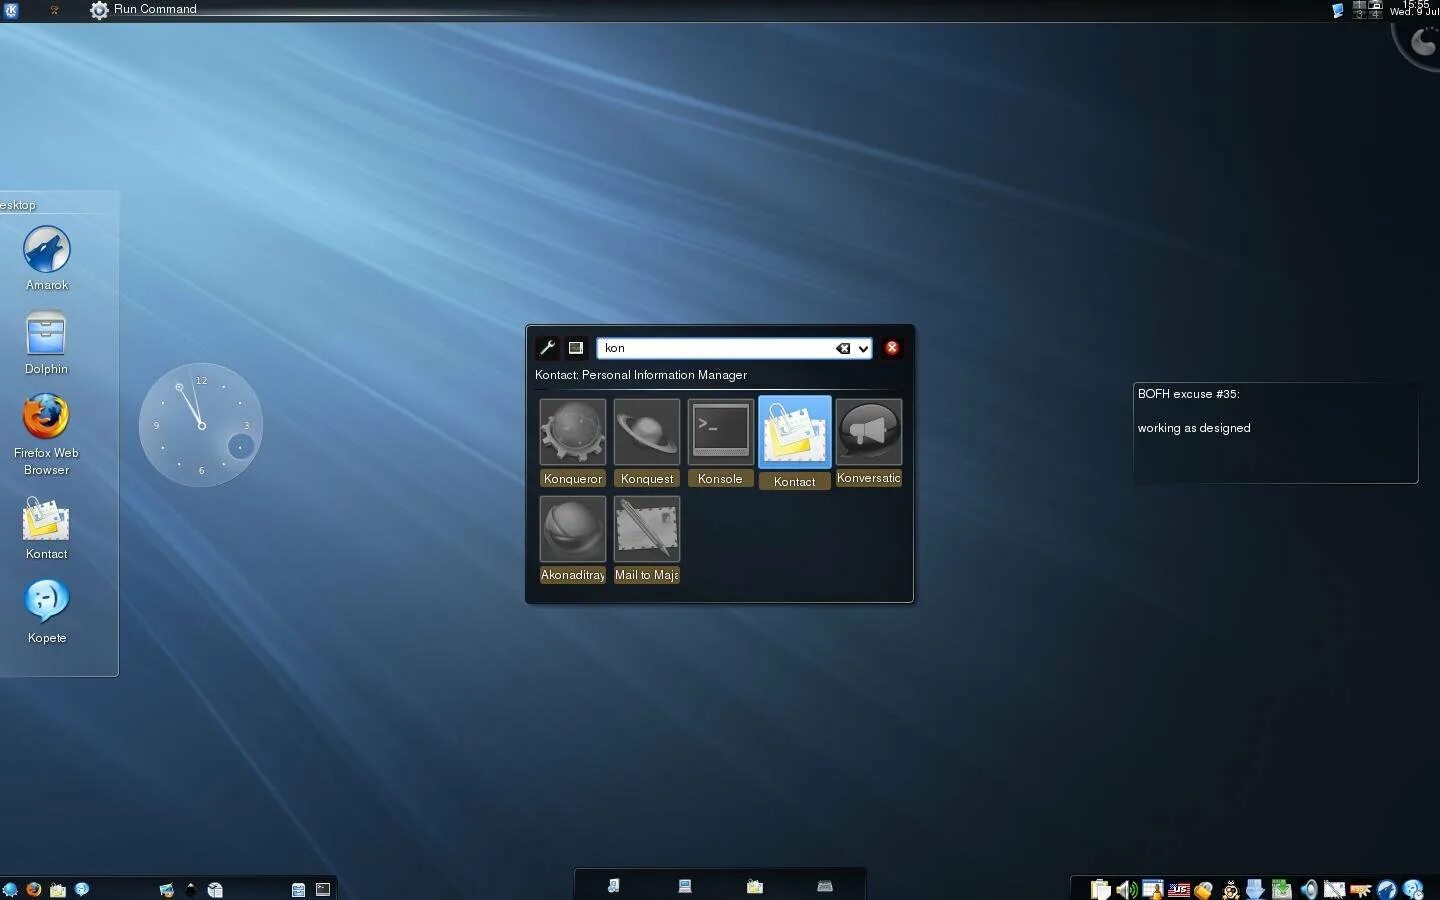1440x900 pixels.
Task: Open KRunner settings wrench icon
Action: click(x=547, y=348)
